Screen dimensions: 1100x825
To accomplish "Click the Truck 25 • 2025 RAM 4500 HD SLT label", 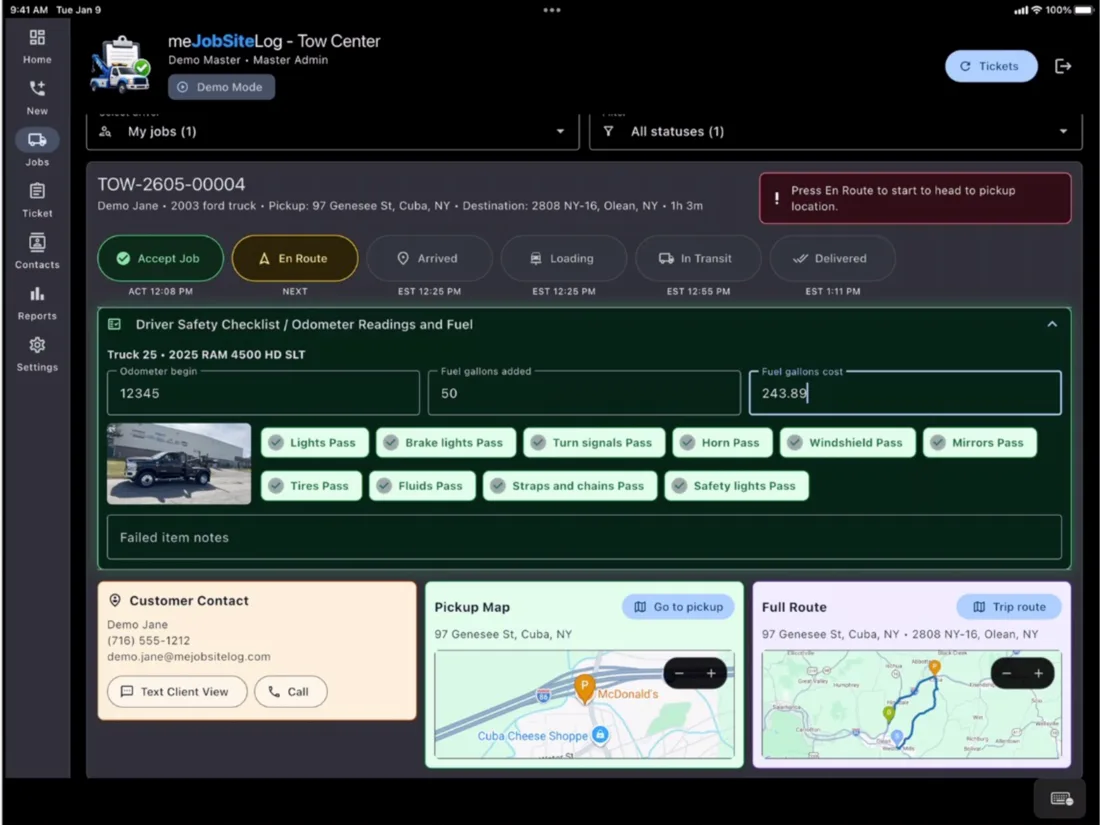I will 206,354.
